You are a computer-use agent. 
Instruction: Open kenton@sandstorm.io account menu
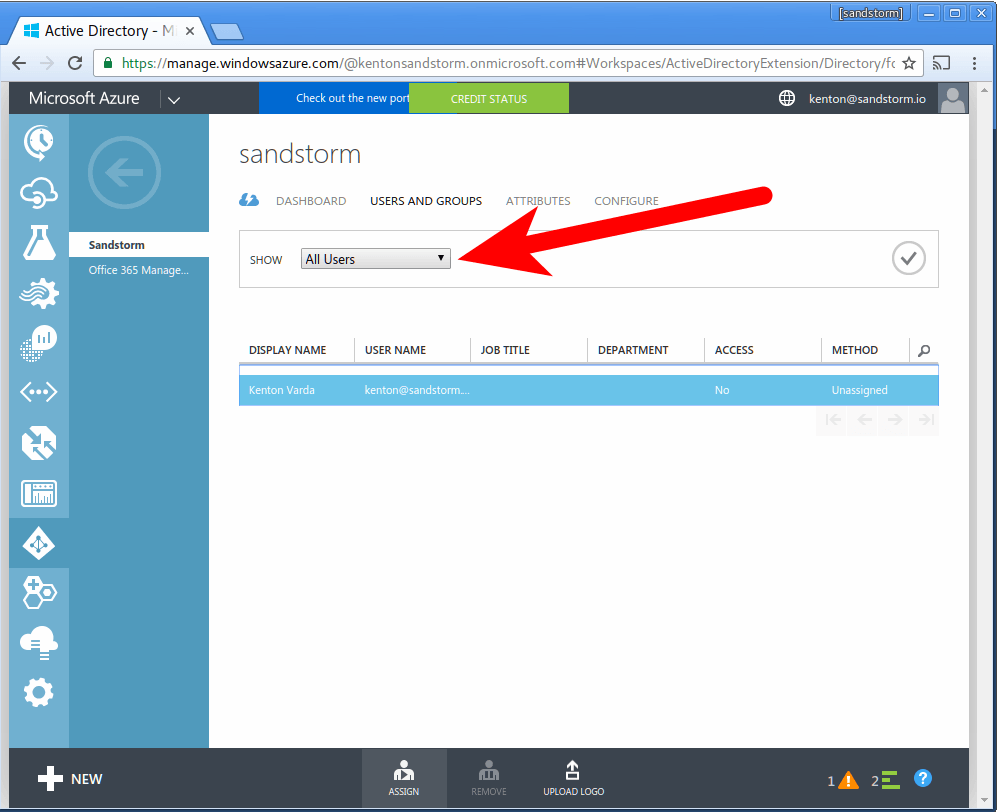click(x=867, y=99)
